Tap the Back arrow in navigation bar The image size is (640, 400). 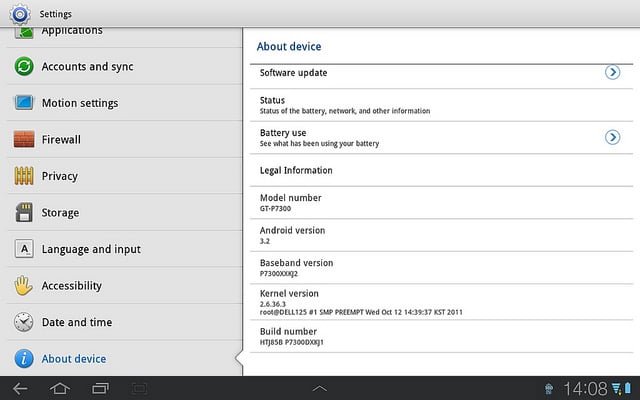click(x=20, y=388)
